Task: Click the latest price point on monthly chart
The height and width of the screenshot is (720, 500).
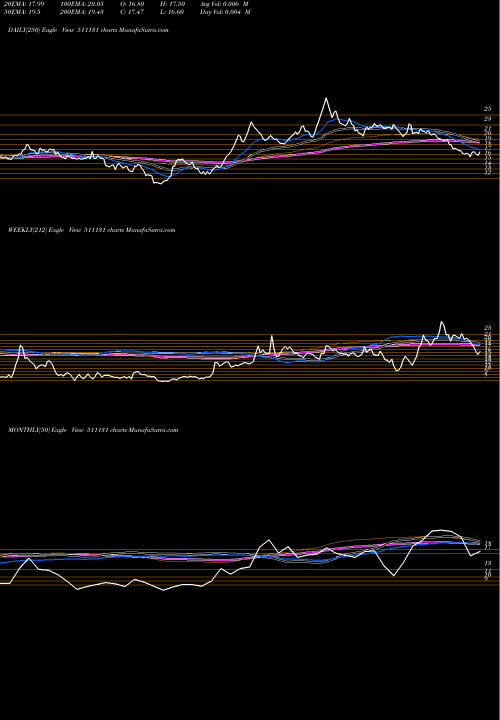Action: click(480, 551)
